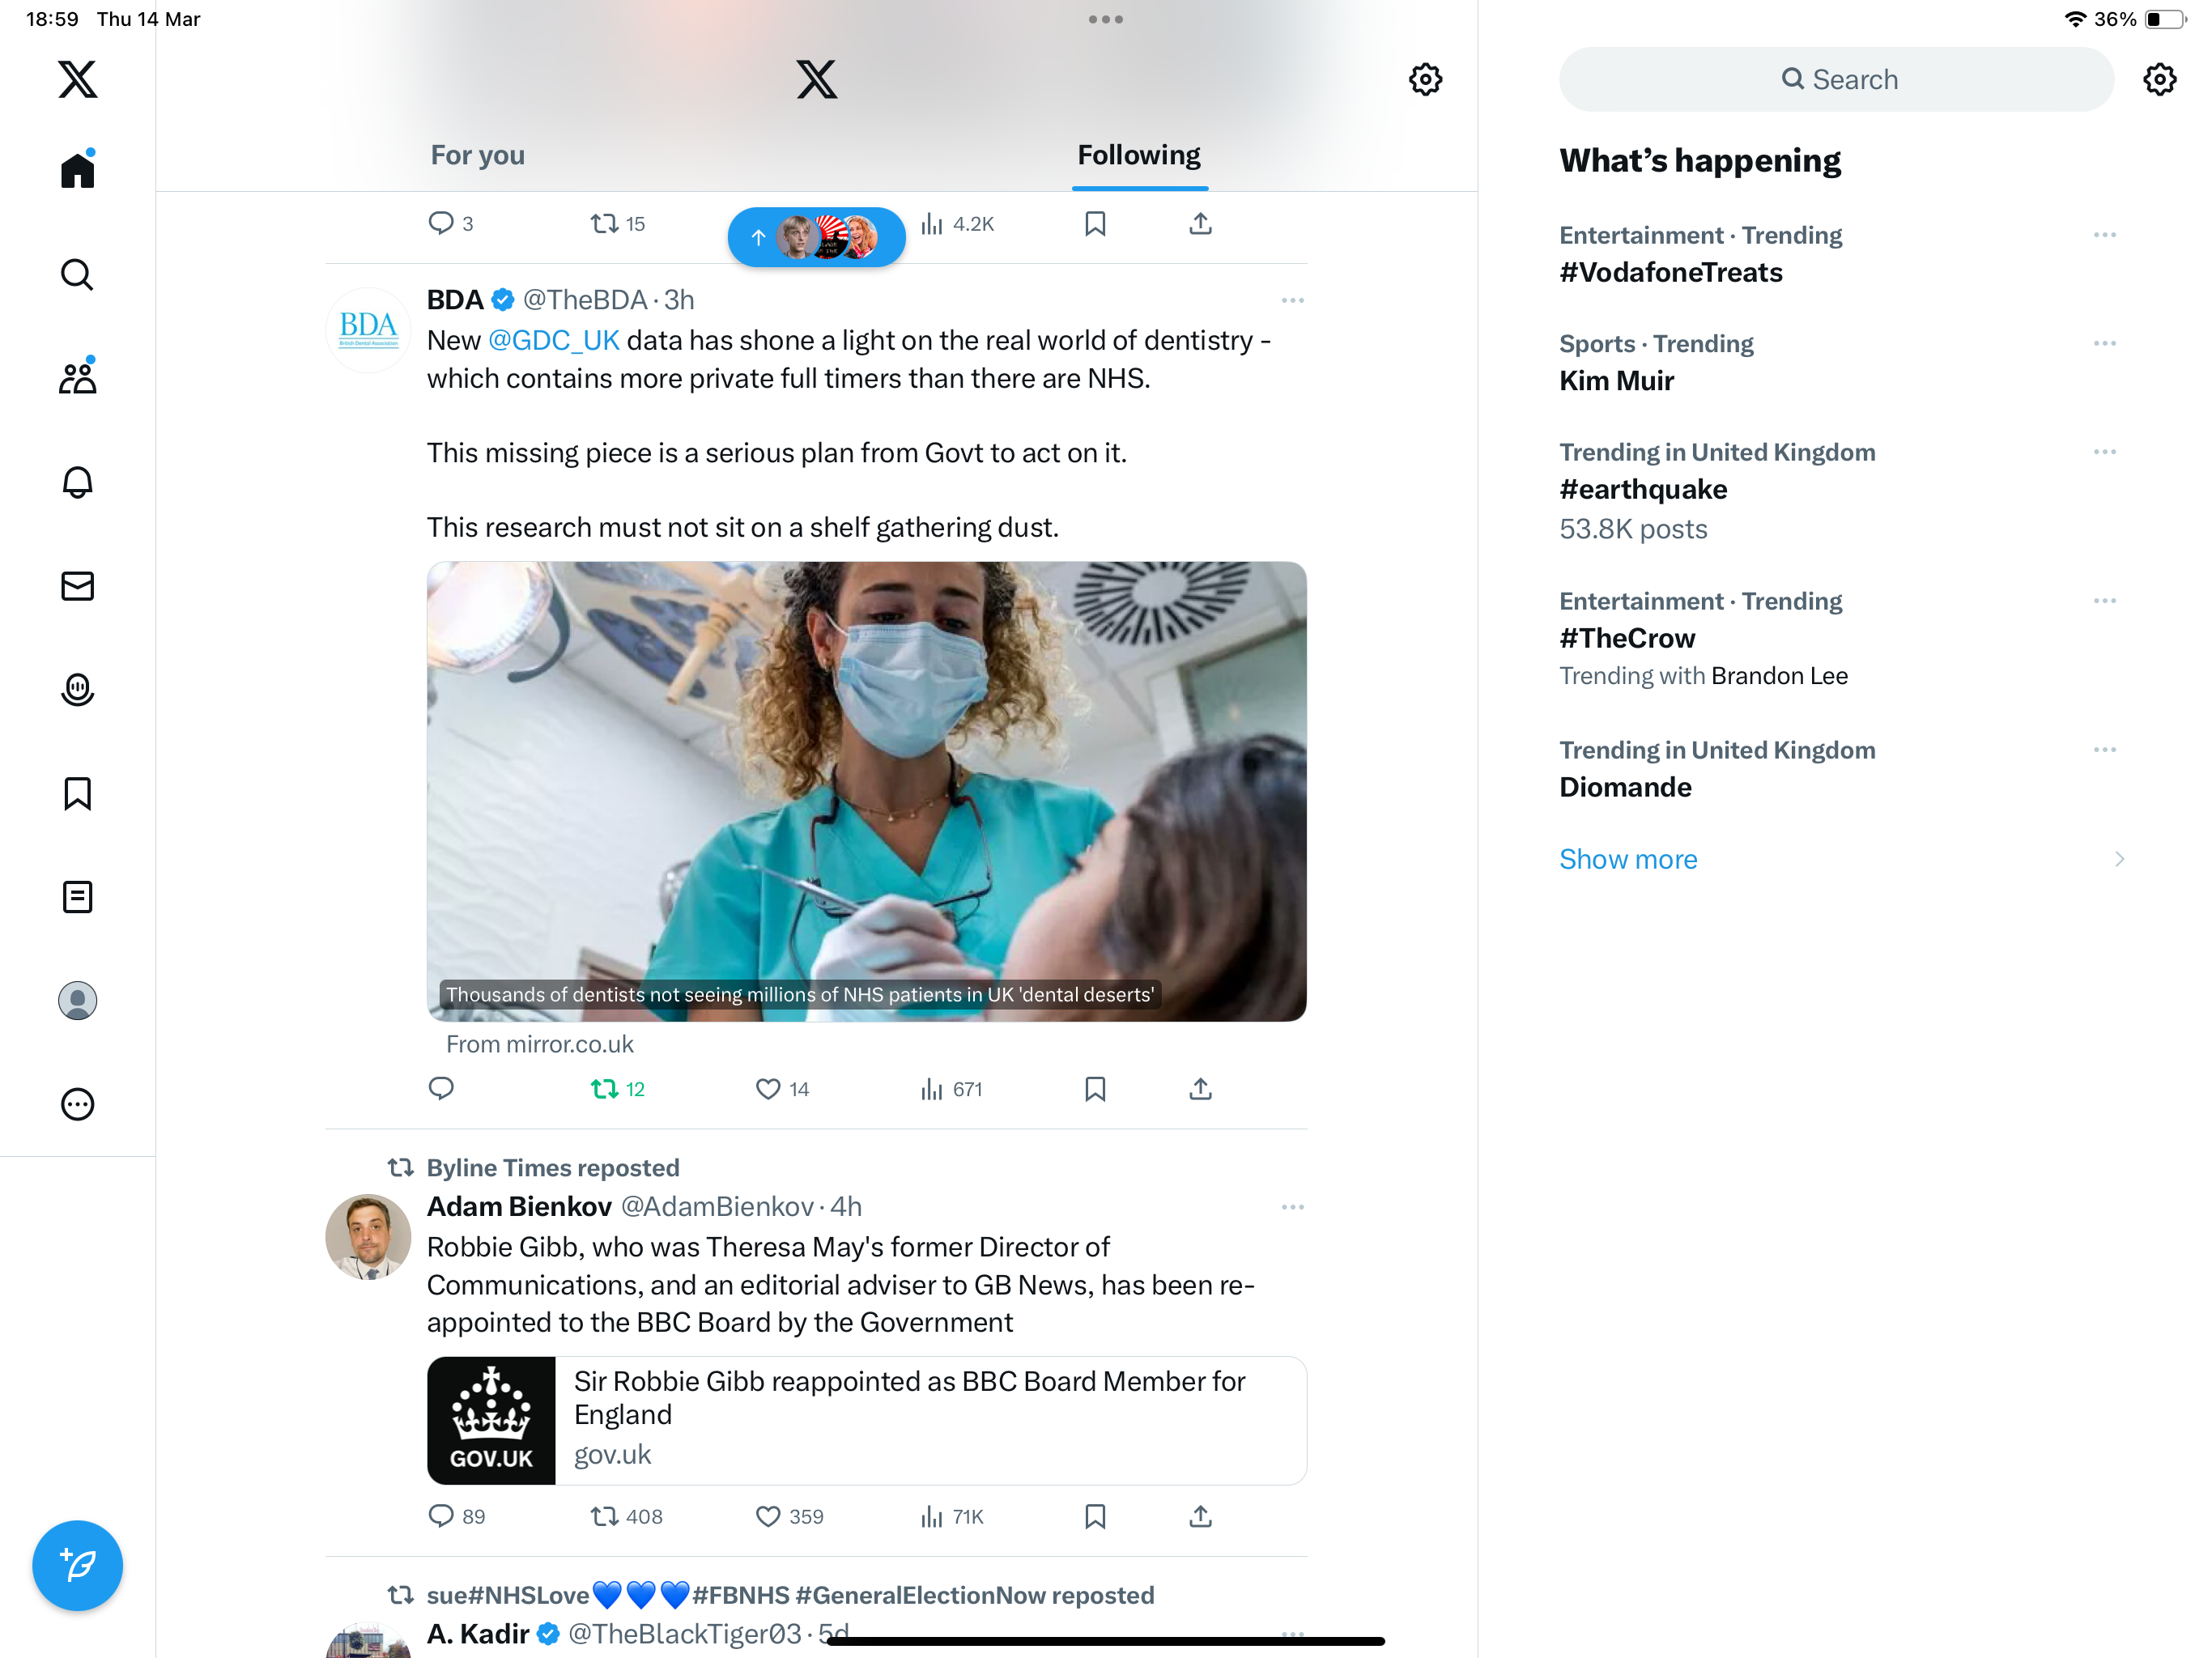Screen dimensions: 2212x1658
Task: View analytics for Adam Bienkov post 71K
Action: (951, 1516)
